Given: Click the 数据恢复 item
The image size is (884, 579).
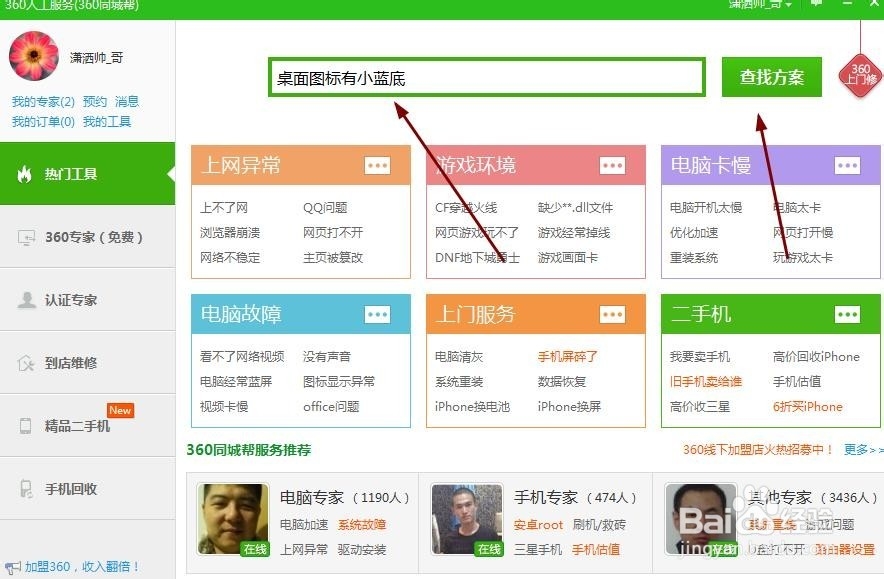Looking at the screenshot, I should click(562, 382).
